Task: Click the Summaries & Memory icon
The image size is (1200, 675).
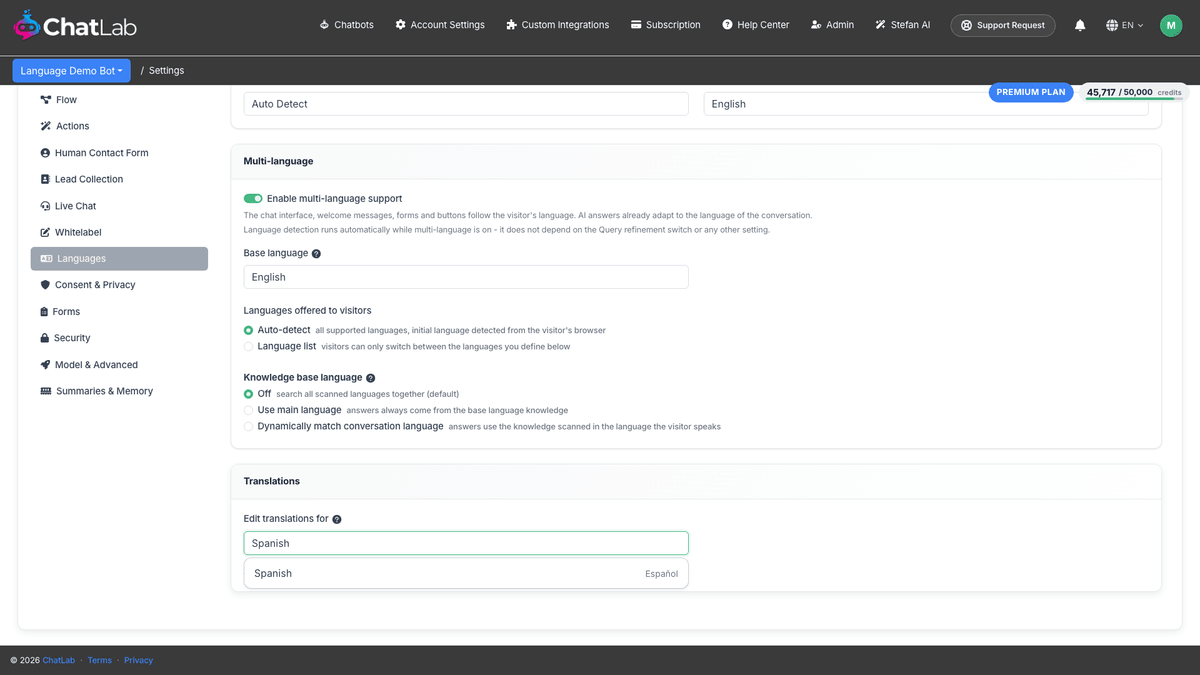Action: click(45, 391)
